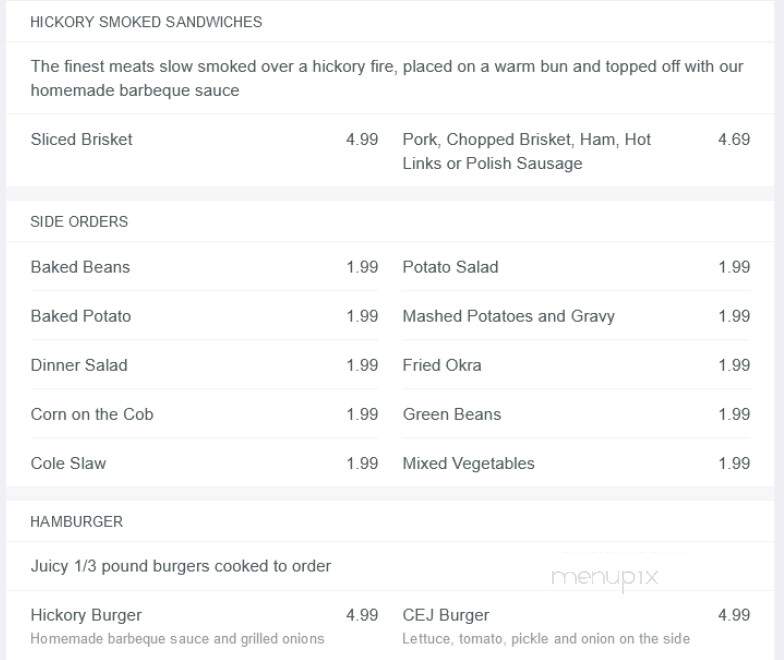Select the Baked Potato item
This screenshot has height=660, width=784.
80,316
